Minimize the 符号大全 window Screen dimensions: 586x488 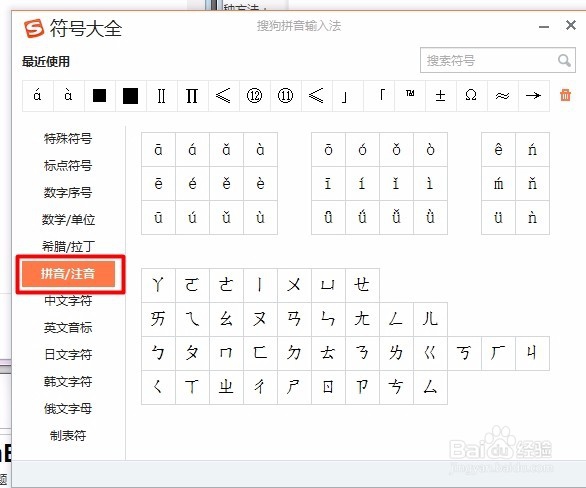pyautogui.click(x=544, y=27)
